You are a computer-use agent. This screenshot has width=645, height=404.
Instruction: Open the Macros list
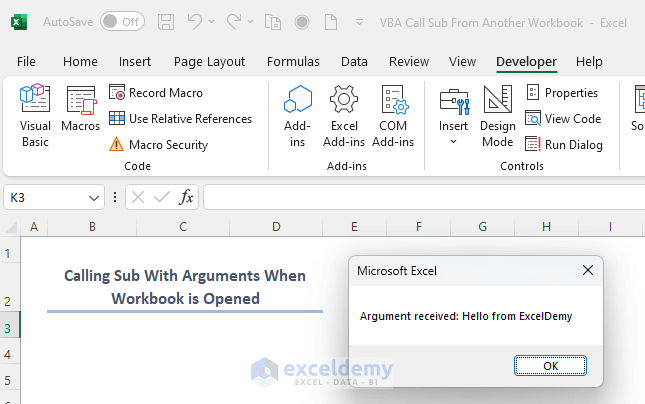click(x=81, y=108)
